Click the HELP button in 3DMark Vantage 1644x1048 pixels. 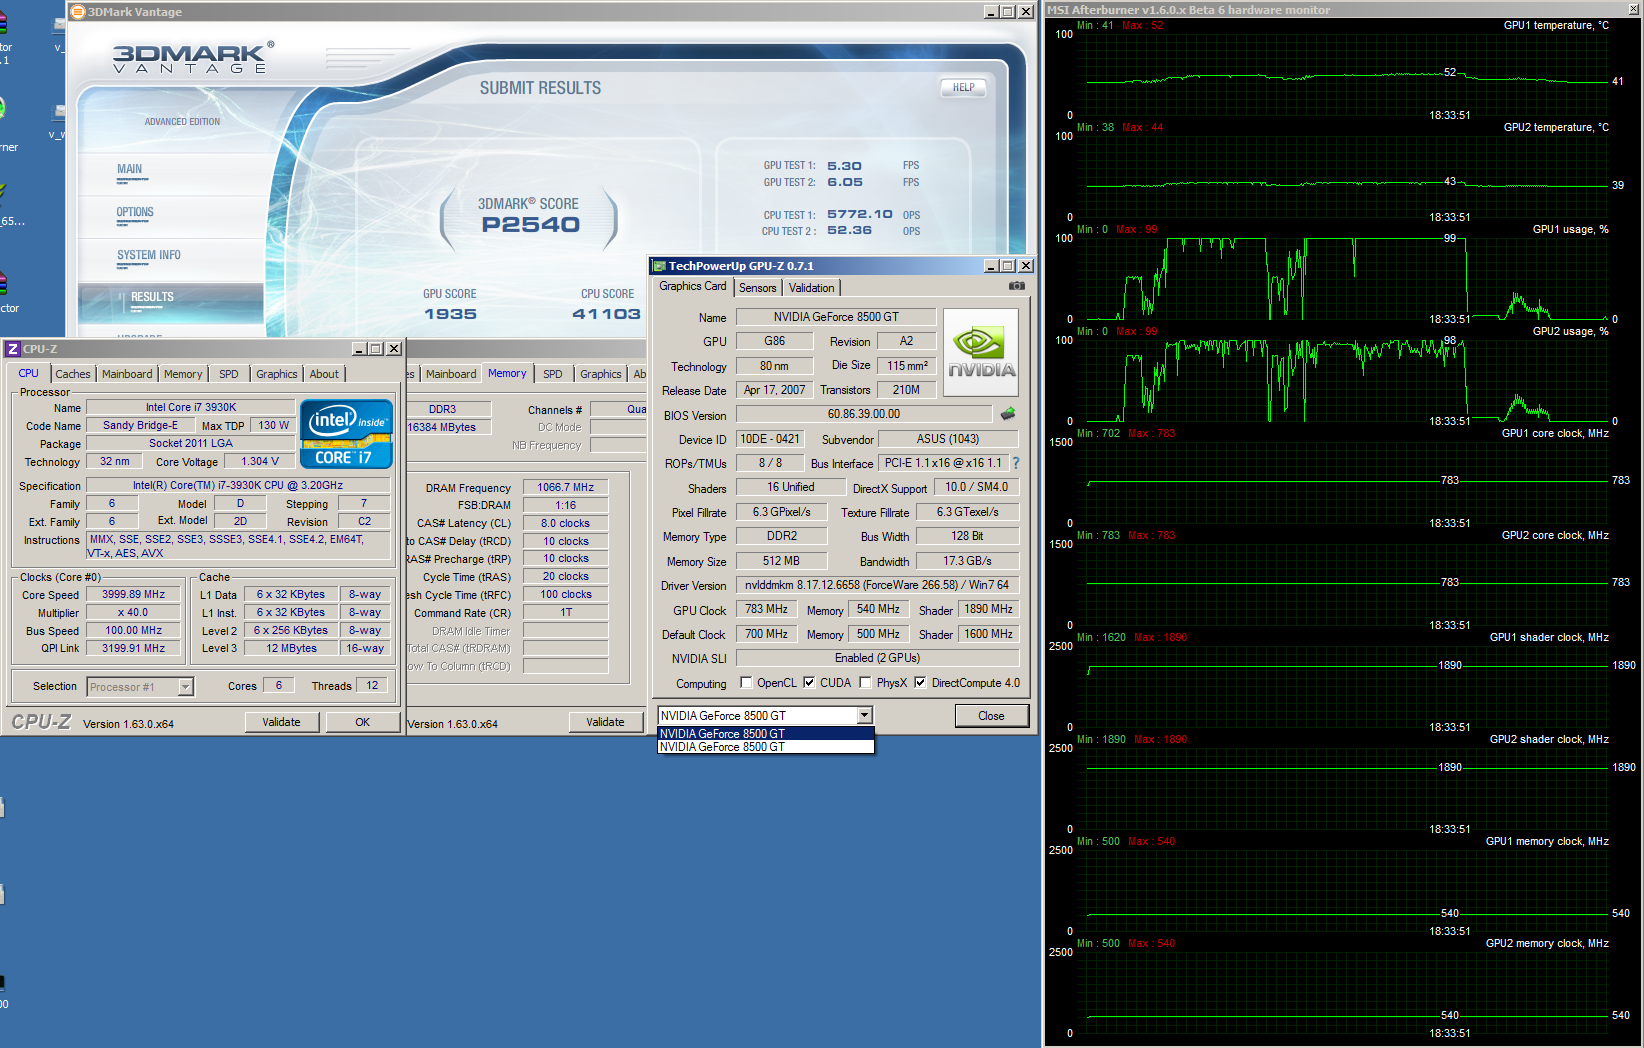963,88
